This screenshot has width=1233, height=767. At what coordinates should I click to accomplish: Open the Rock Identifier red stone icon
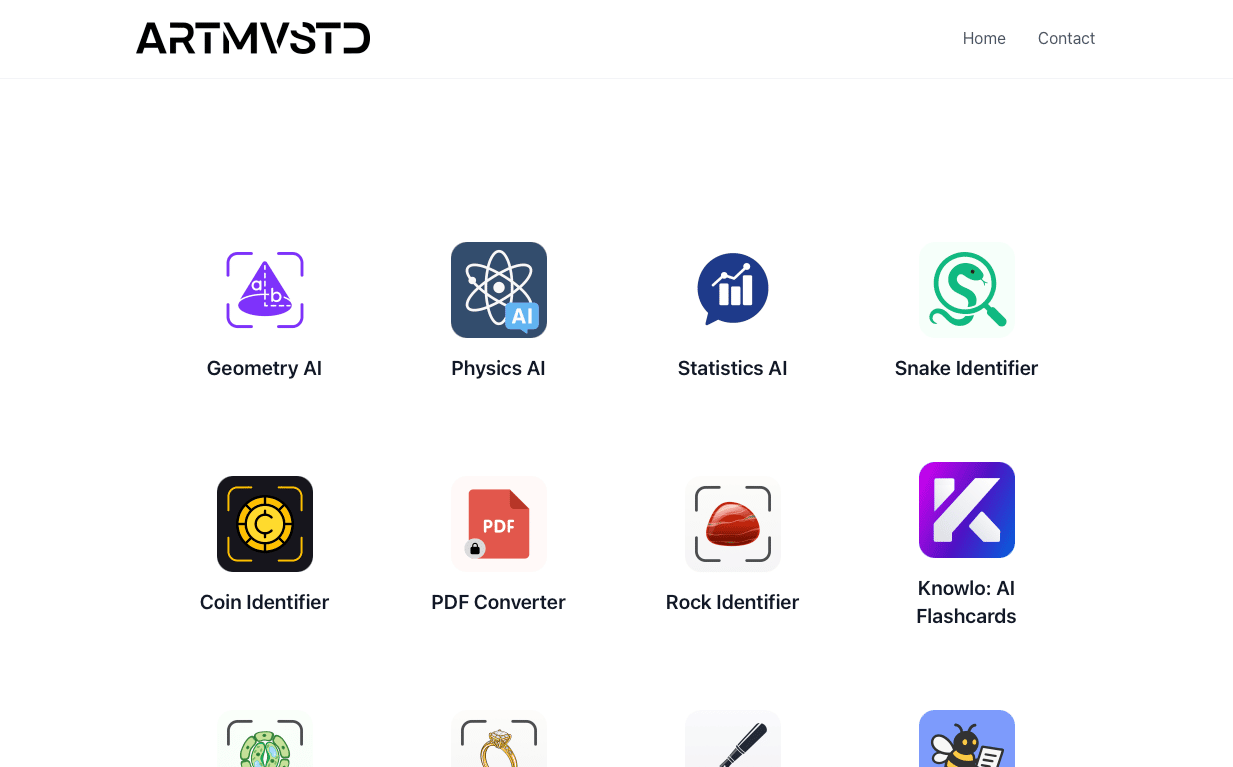click(733, 524)
